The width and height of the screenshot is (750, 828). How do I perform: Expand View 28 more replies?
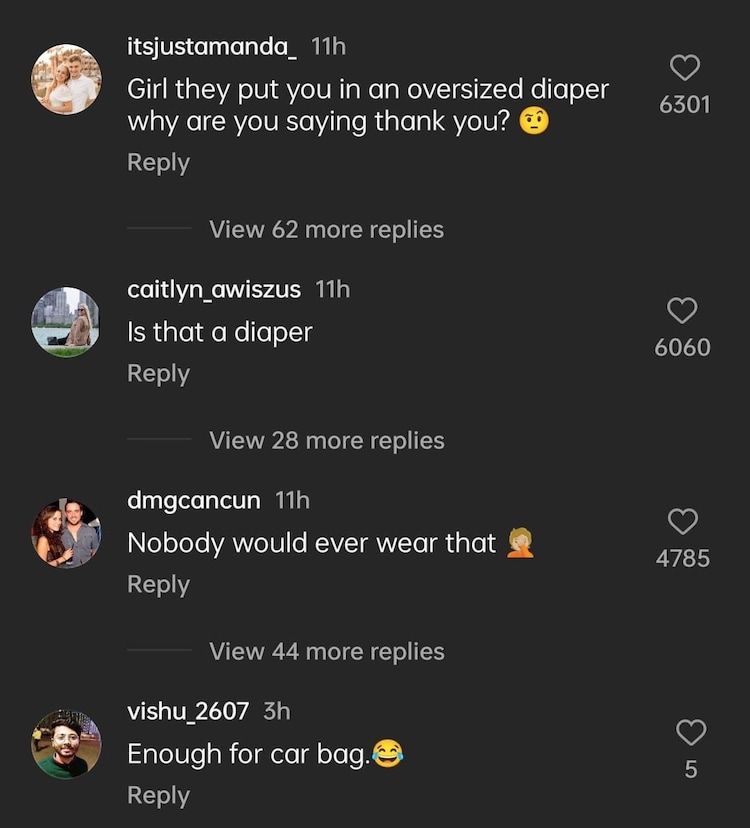[x=326, y=440]
